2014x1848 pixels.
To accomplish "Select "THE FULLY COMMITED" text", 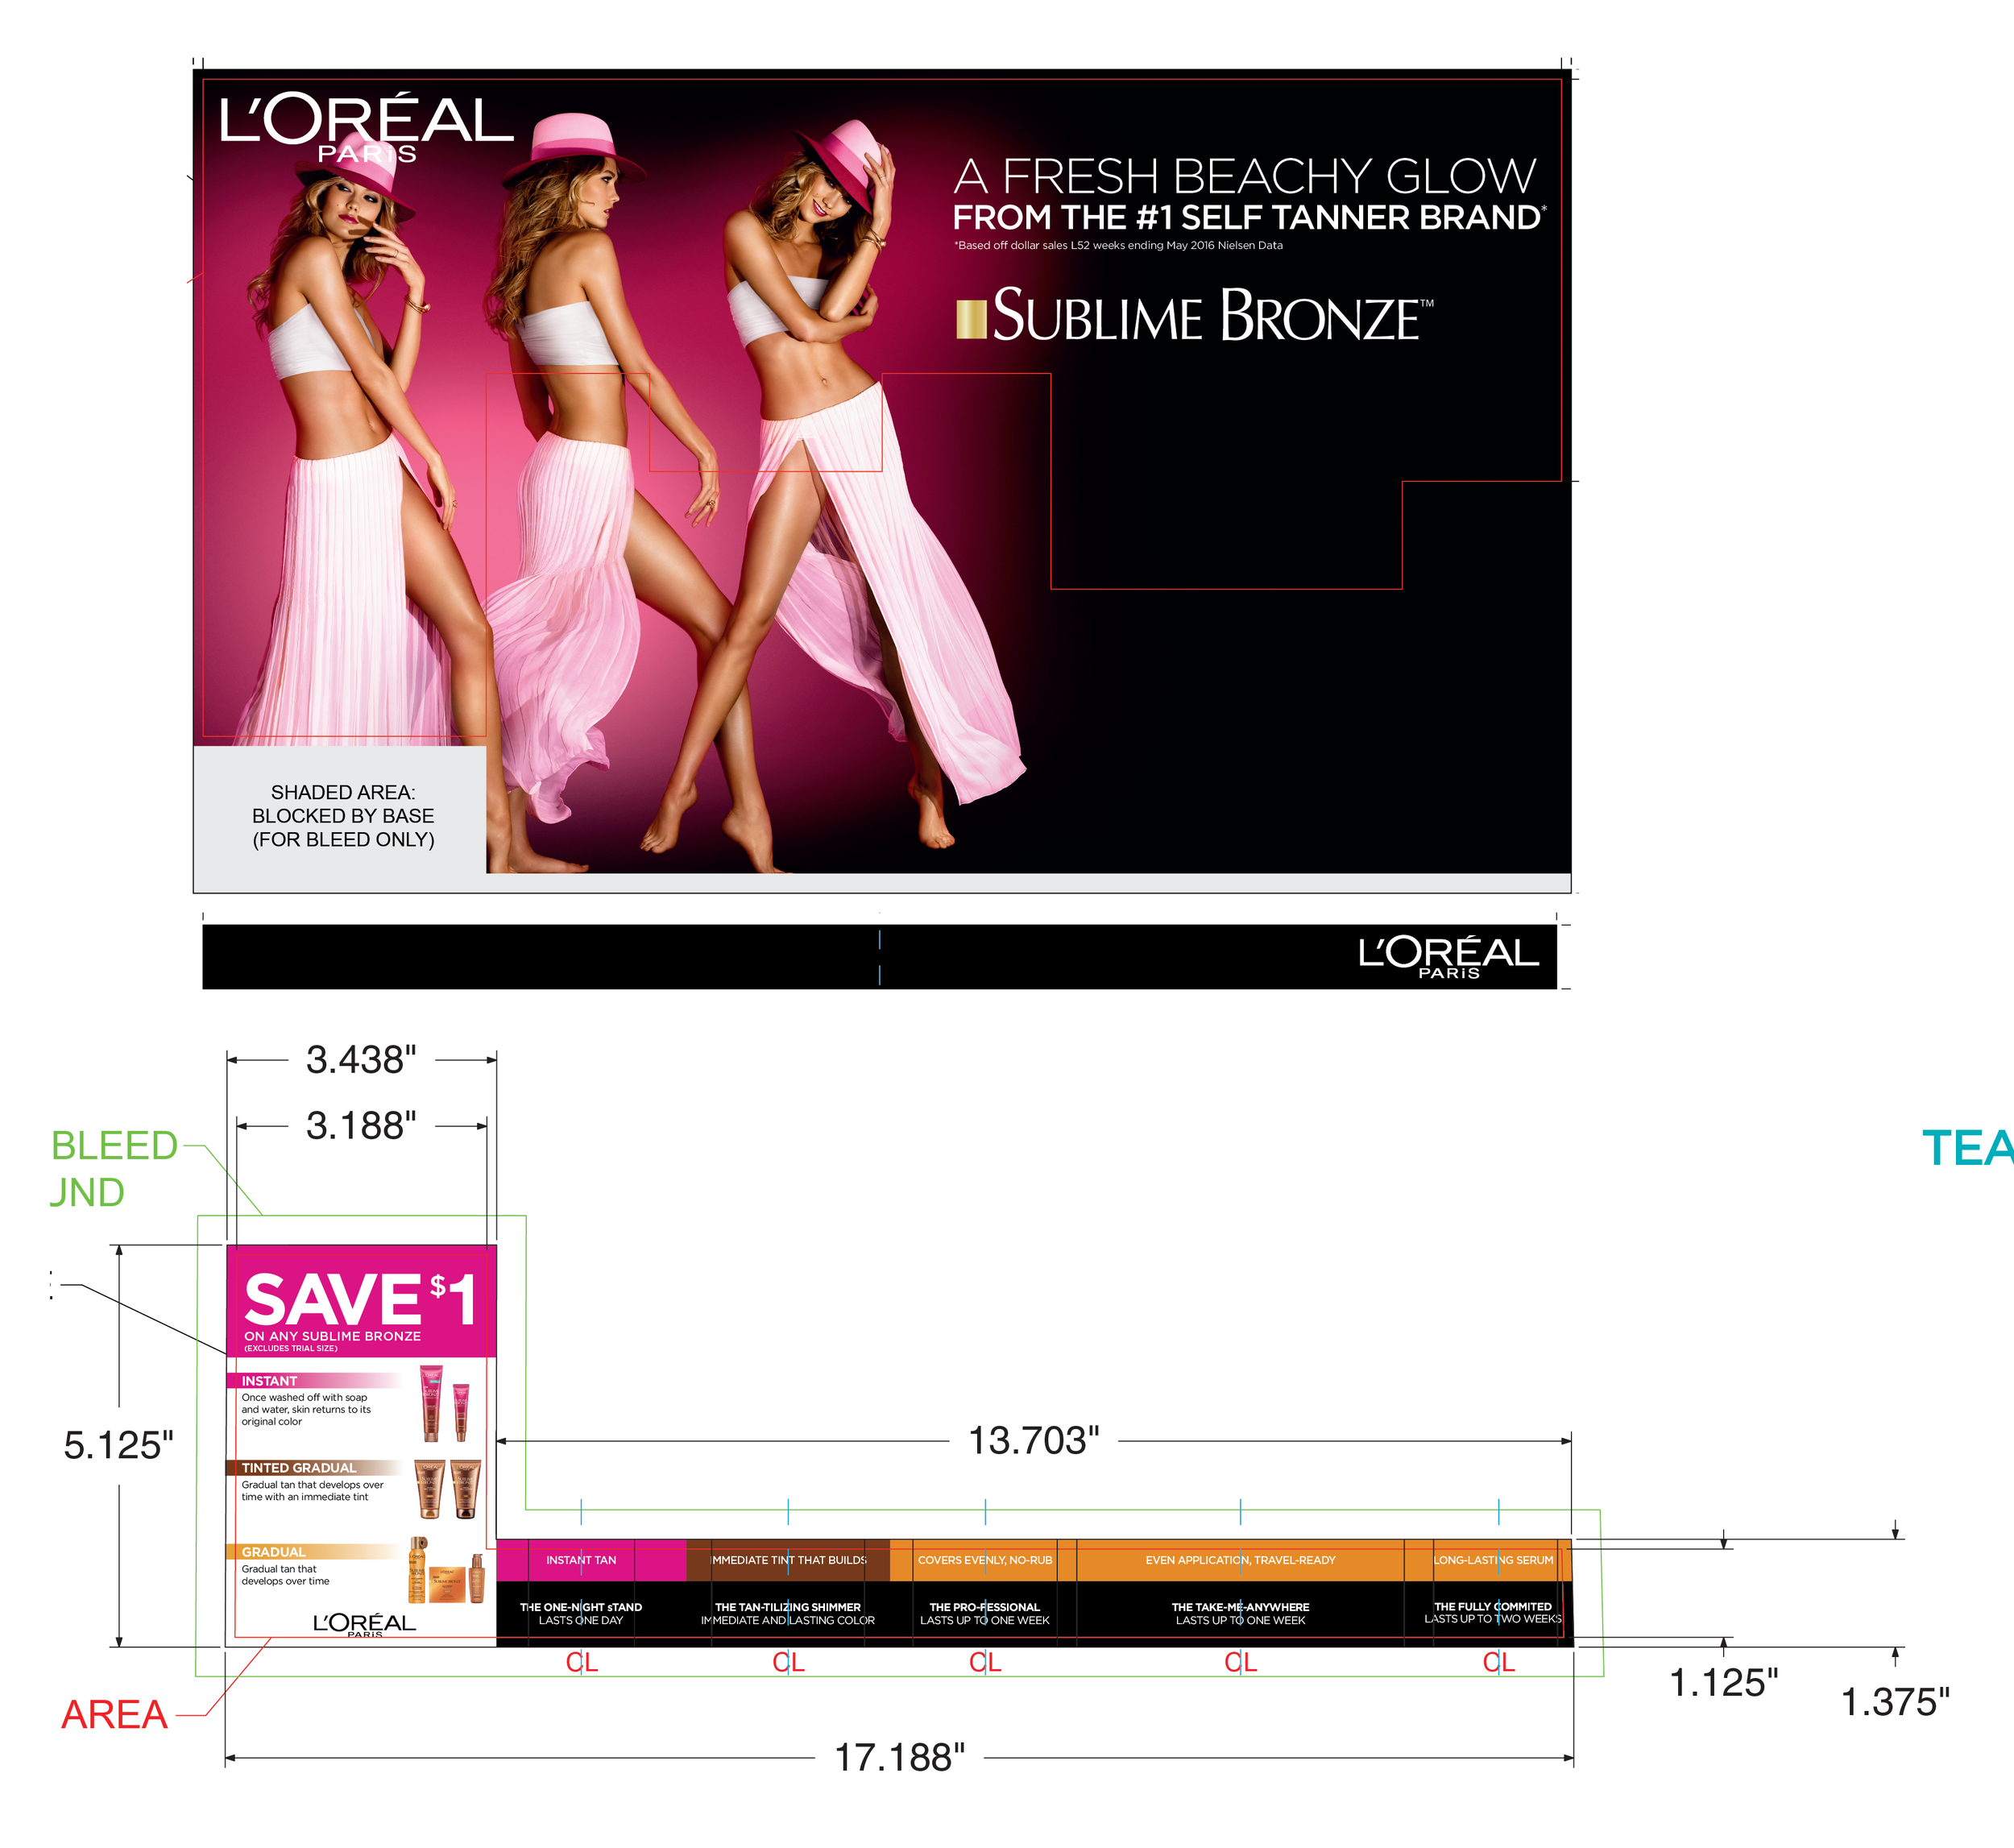I will [x=1493, y=1606].
